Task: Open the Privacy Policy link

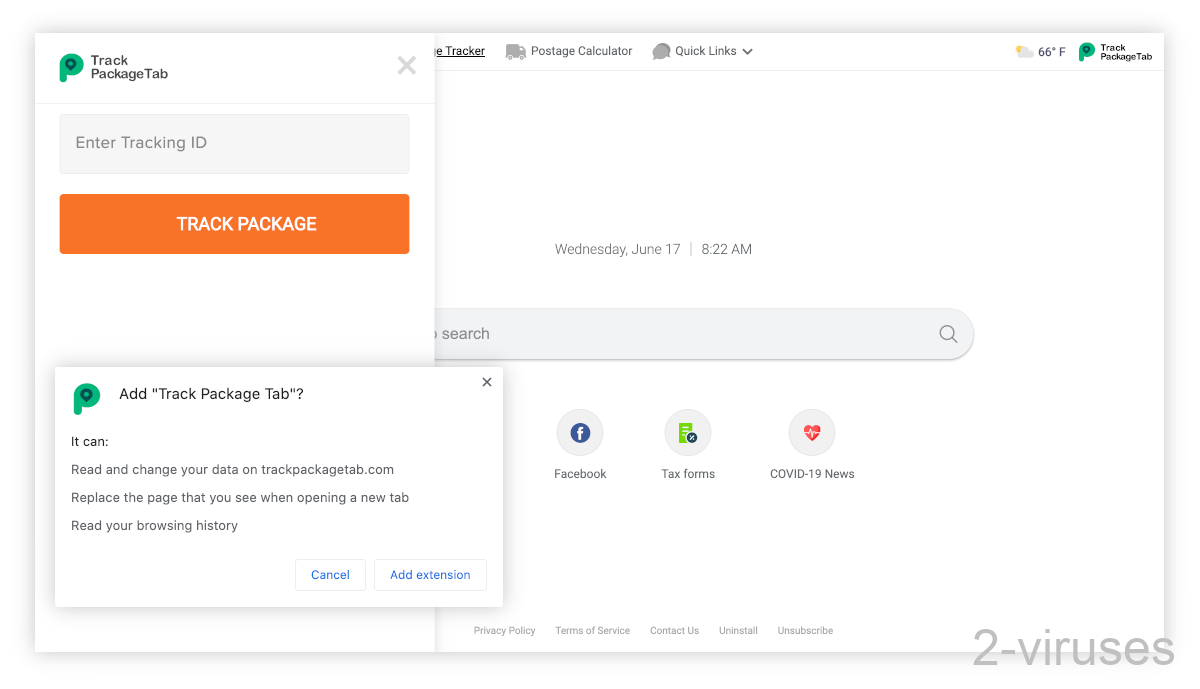Action: tap(504, 630)
